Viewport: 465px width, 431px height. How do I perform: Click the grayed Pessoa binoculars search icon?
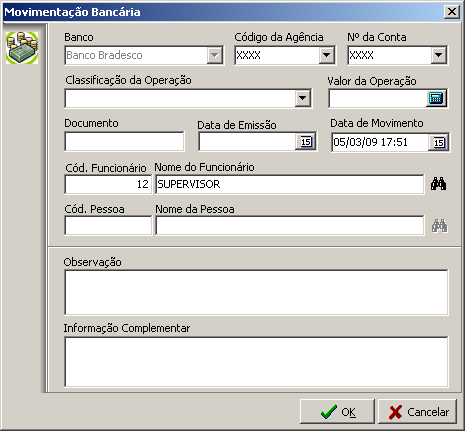(x=440, y=226)
